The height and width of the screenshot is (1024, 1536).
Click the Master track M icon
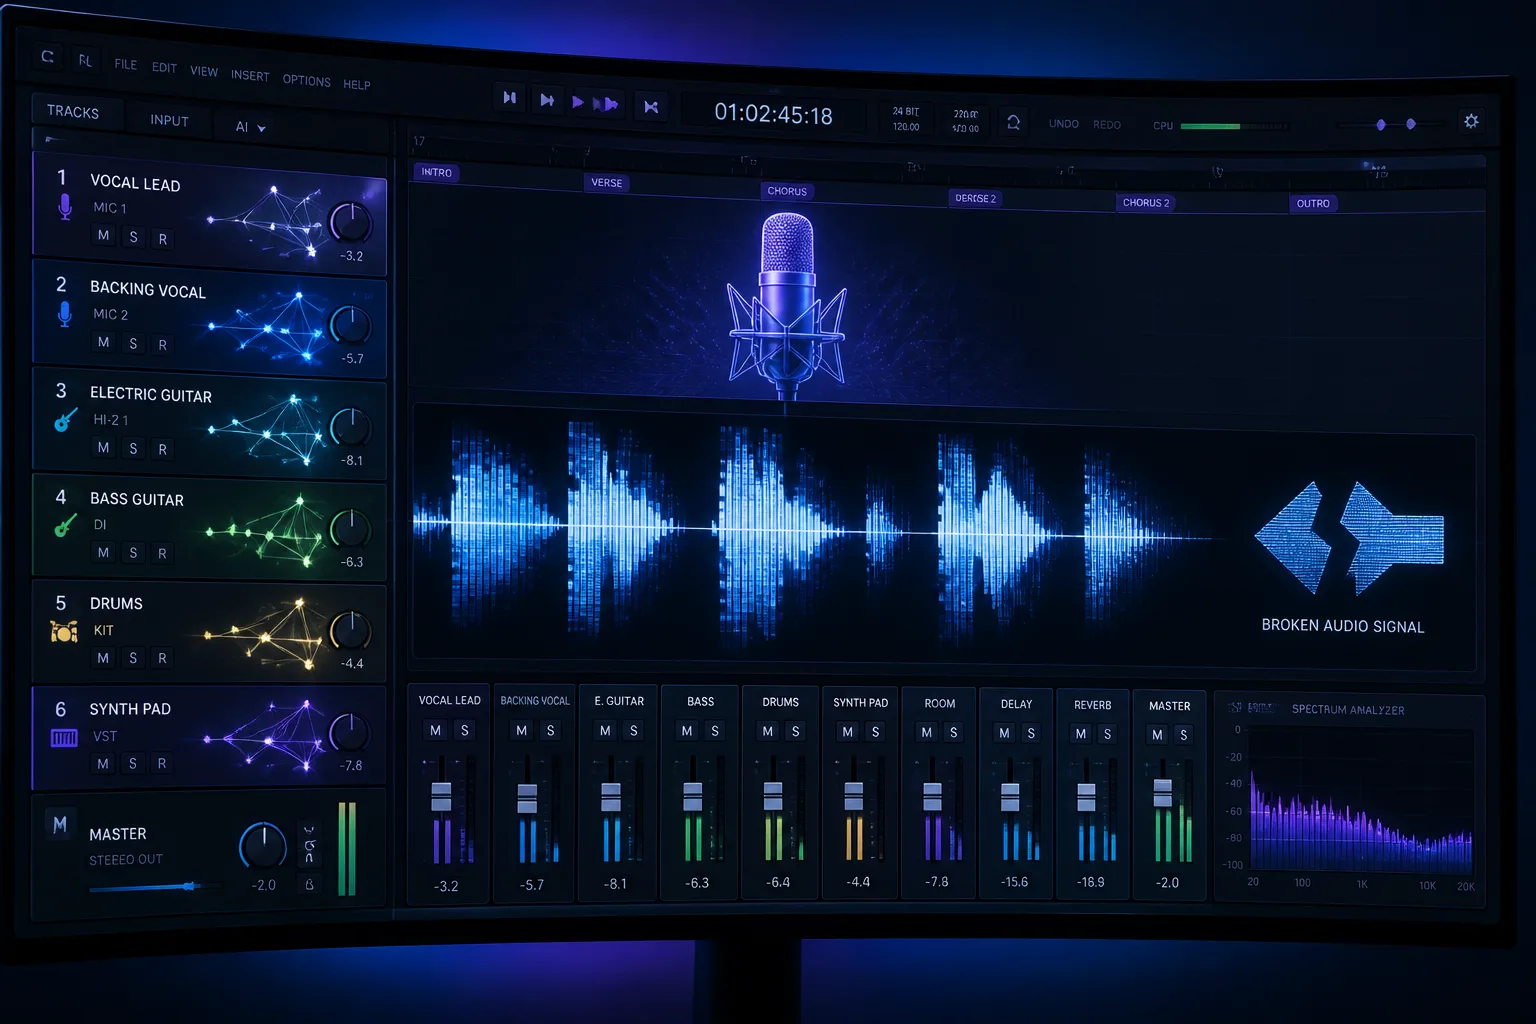point(60,825)
